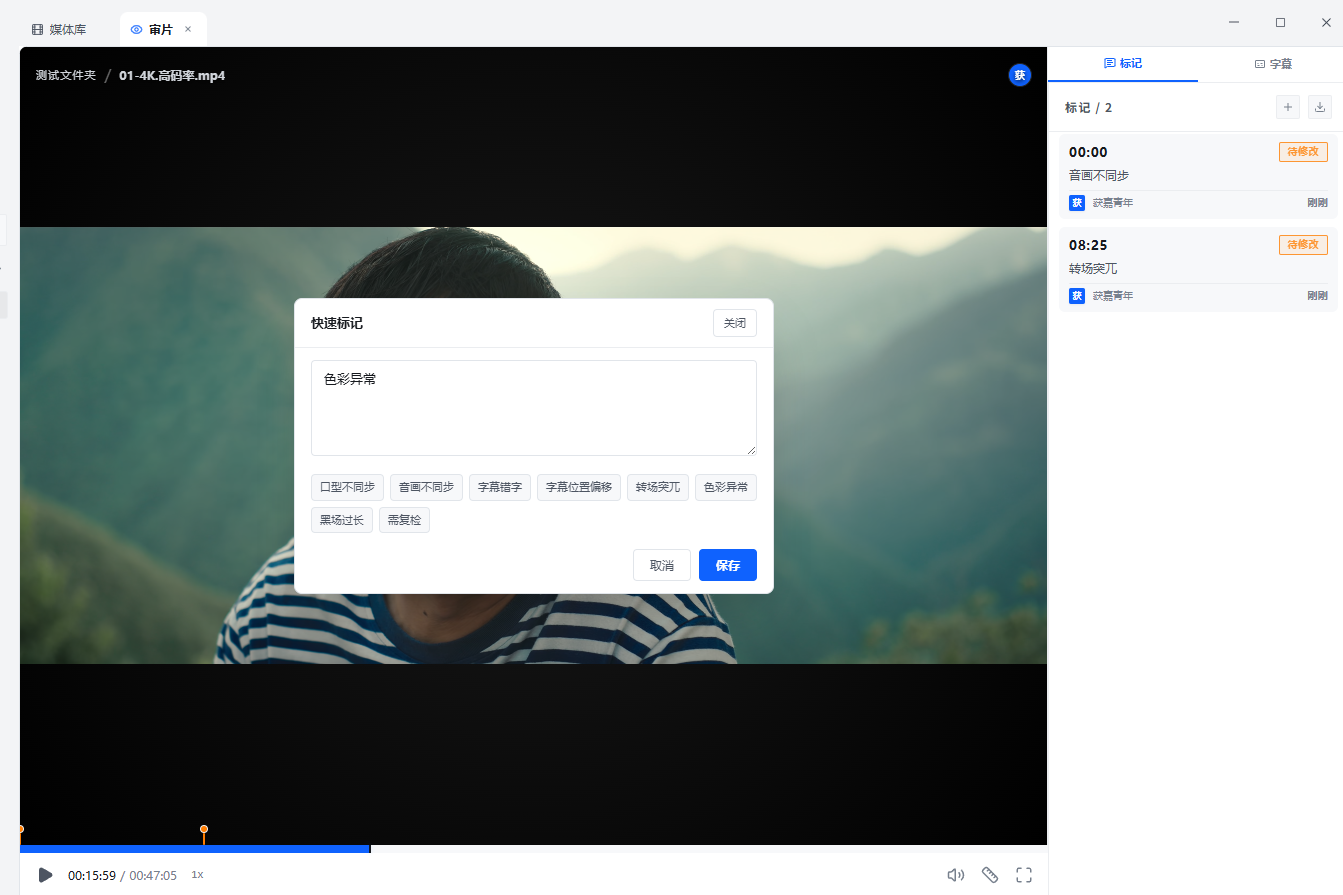Screen dimensions: 1343x895
Task: Click 测试文件夹 breadcrumb link
Action: (x=66, y=75)
